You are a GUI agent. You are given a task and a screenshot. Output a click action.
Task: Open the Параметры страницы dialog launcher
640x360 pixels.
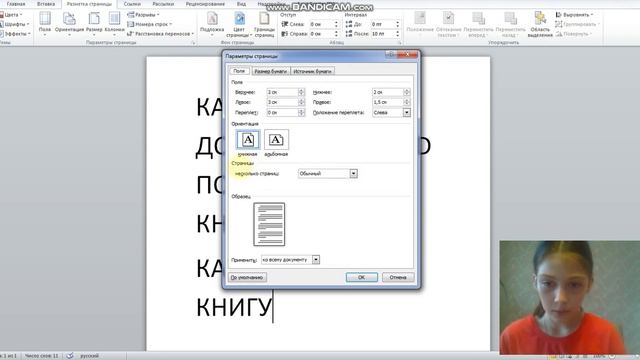[x=193, y=42]
